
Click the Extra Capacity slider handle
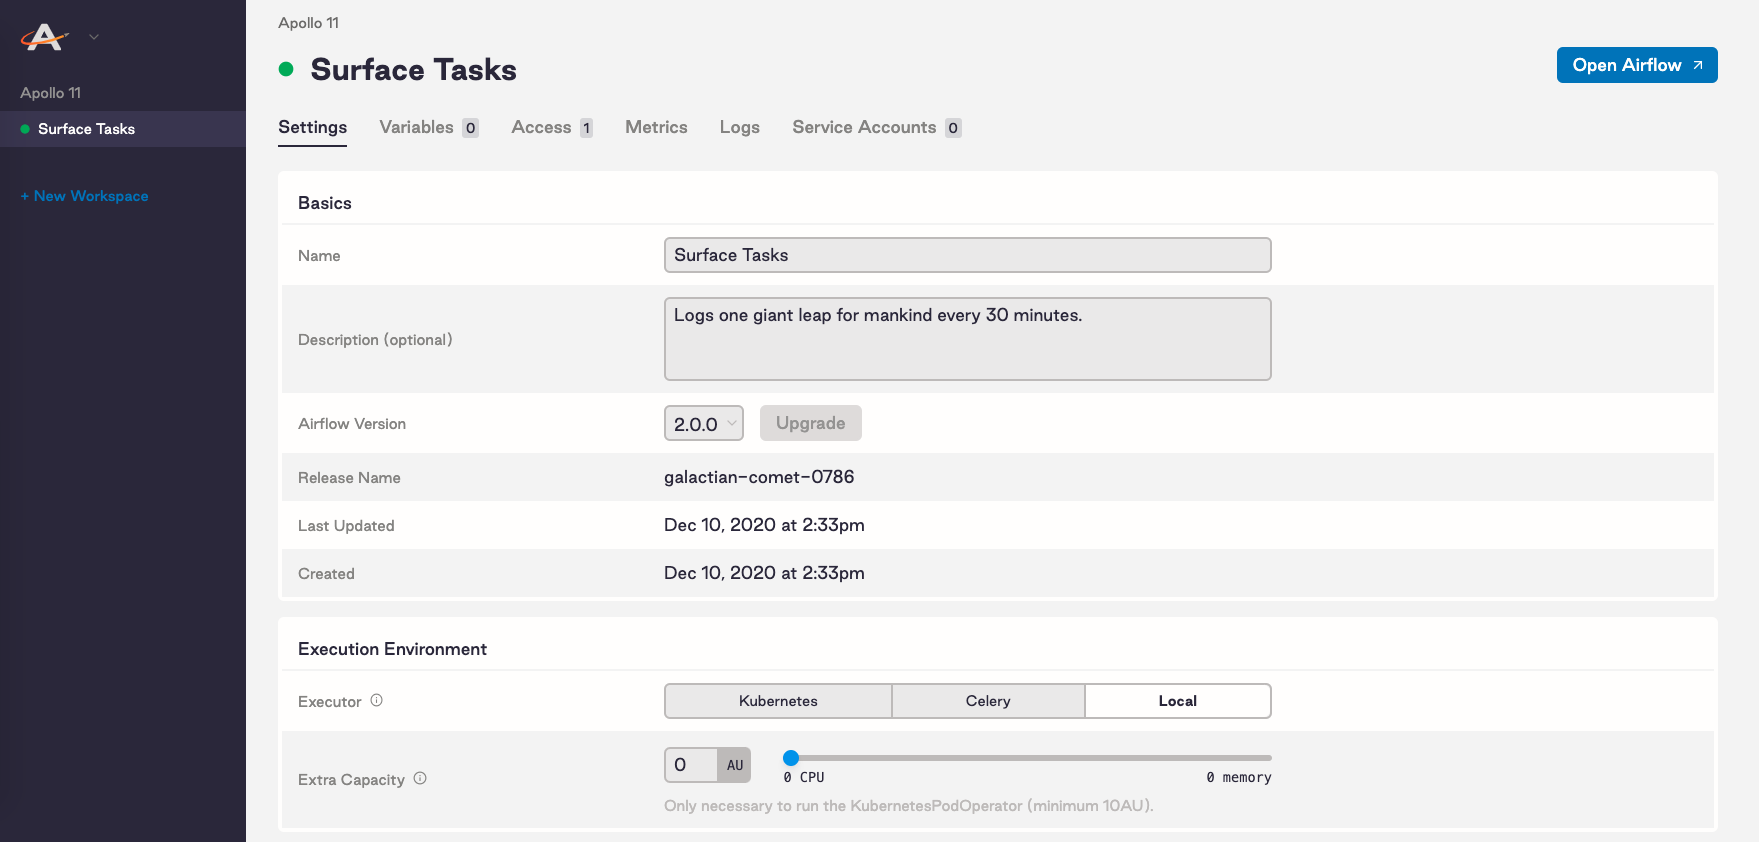click(791, 758)
